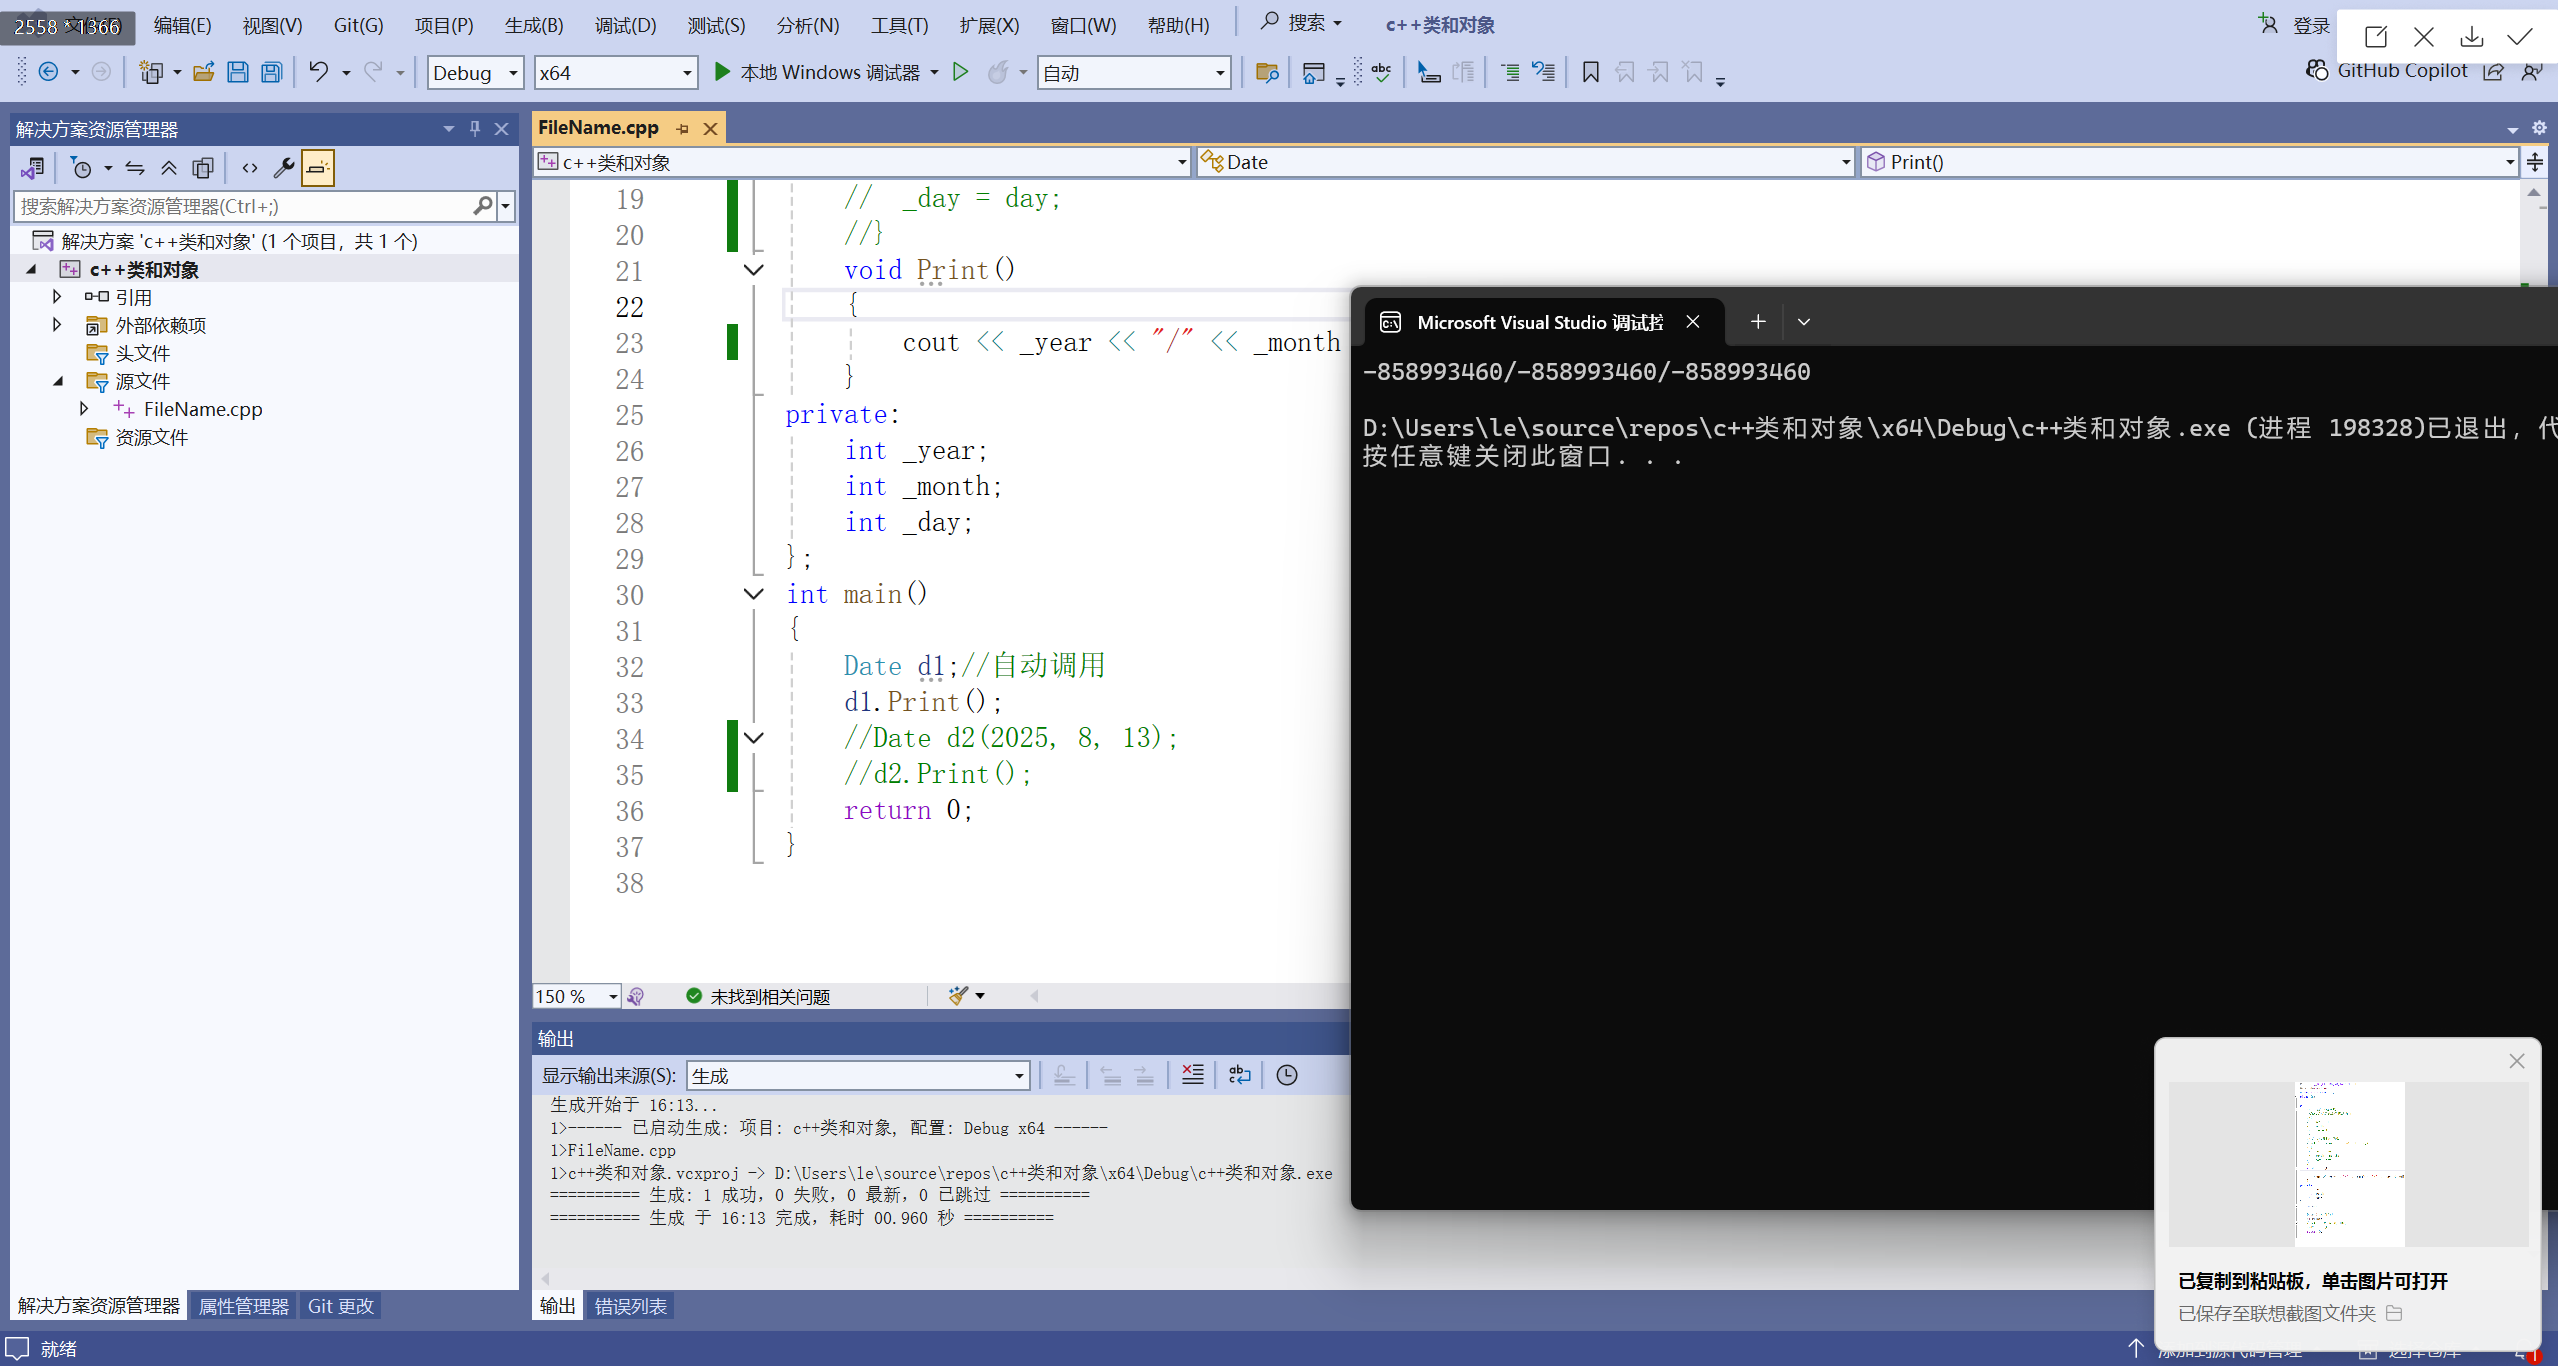Undo the last edit
2558x1366 pixels.
coord(318,72)
